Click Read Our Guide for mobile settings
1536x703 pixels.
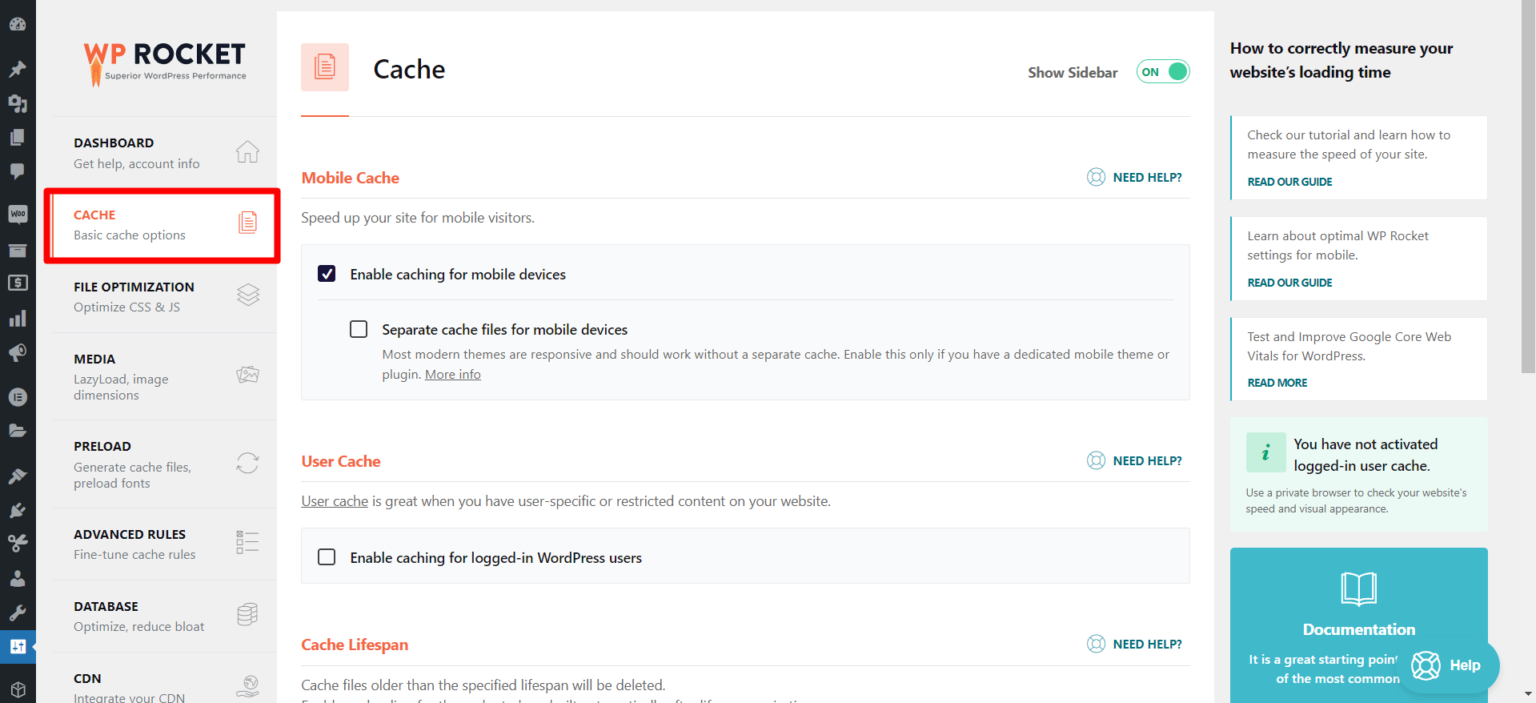[1289, 282]
